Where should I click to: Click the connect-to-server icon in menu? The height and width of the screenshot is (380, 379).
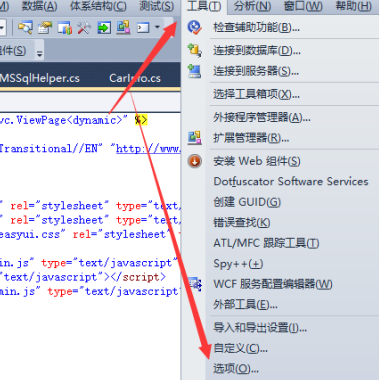(194, 71)
